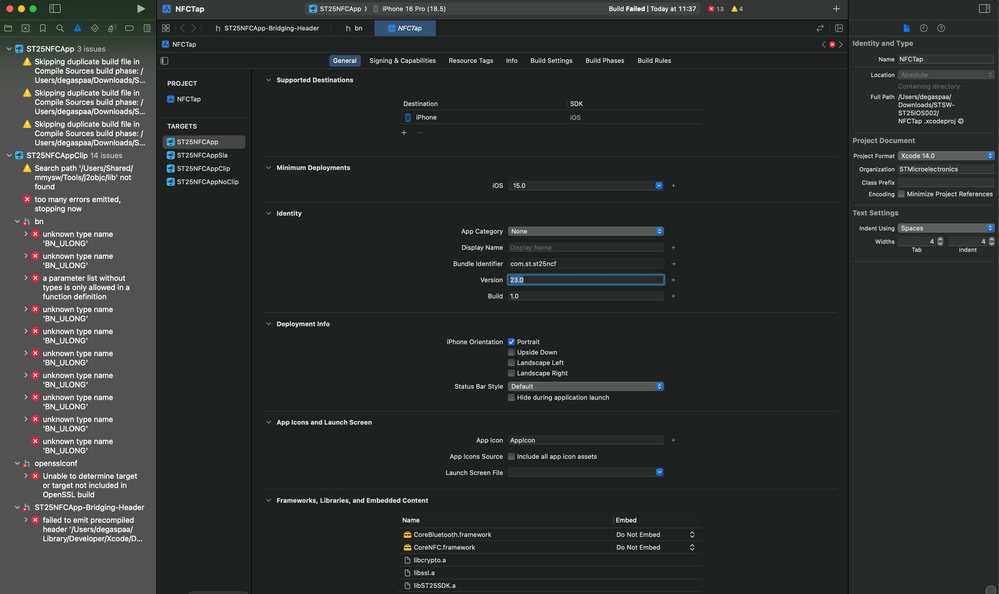Screen dimensions: 999x594
Task: Open the Find navigator magnifier icon
Action: click(x=60, y=28)
